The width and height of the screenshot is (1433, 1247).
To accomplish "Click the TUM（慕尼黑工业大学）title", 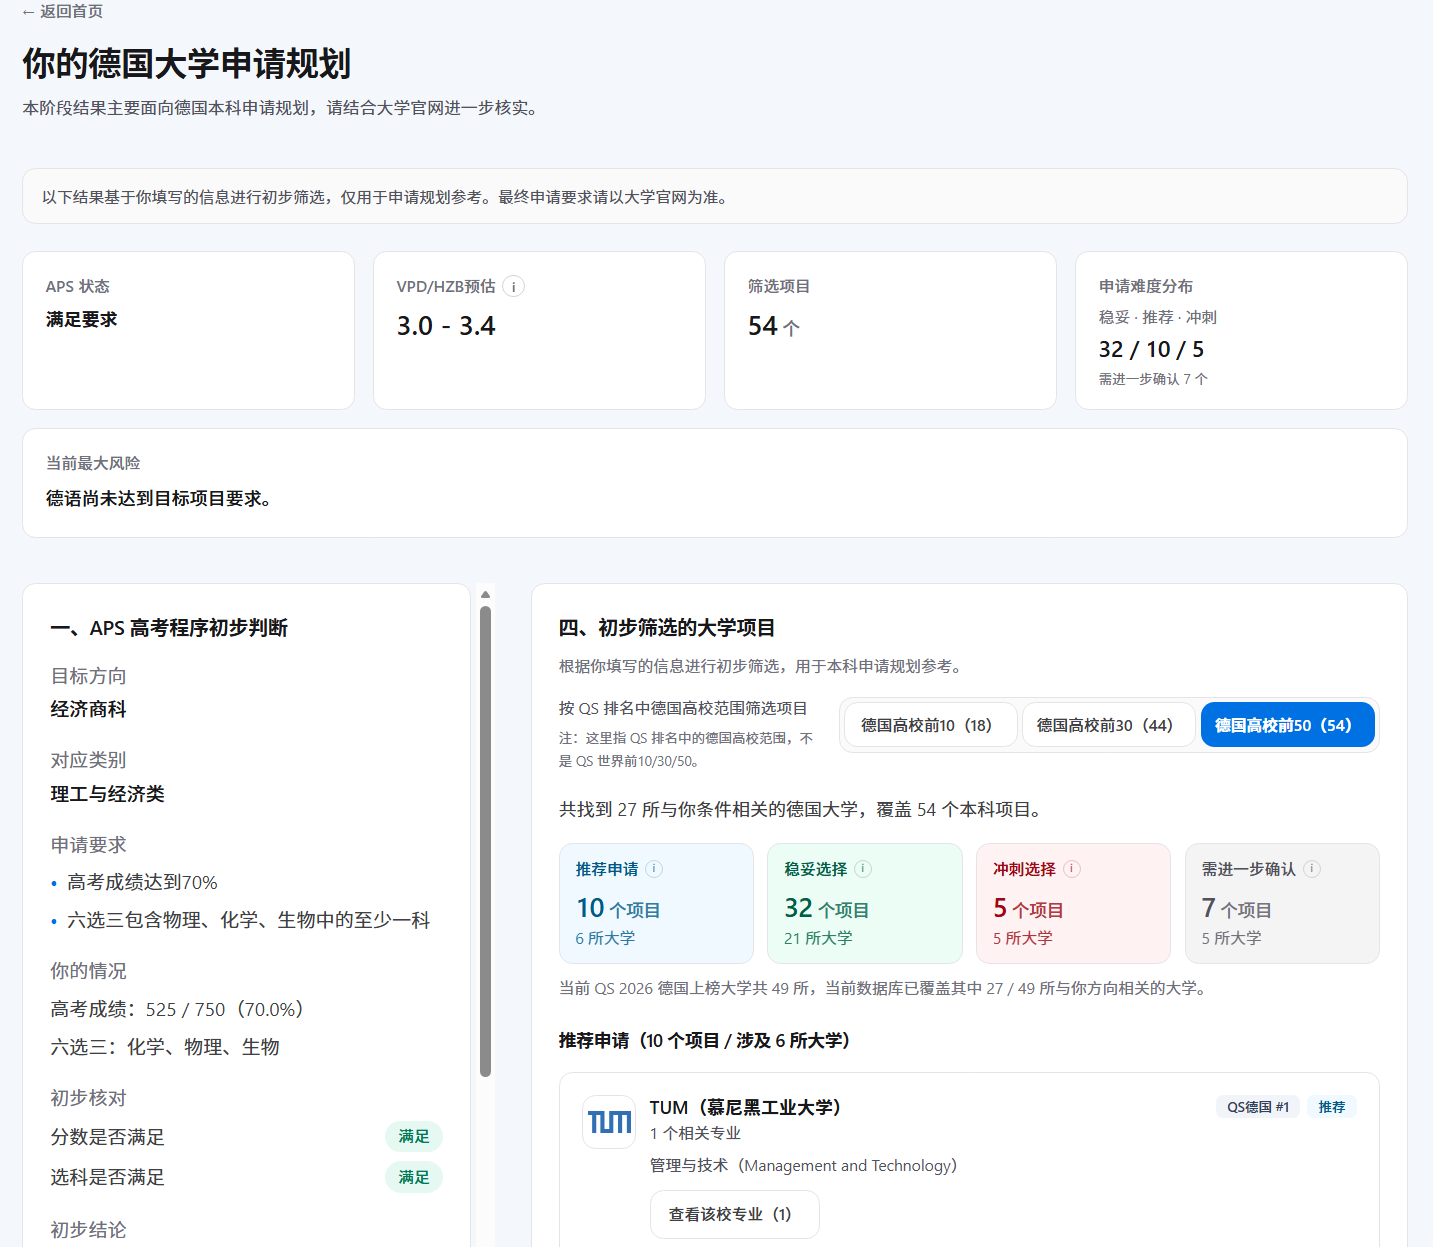I will (749, 1107).
